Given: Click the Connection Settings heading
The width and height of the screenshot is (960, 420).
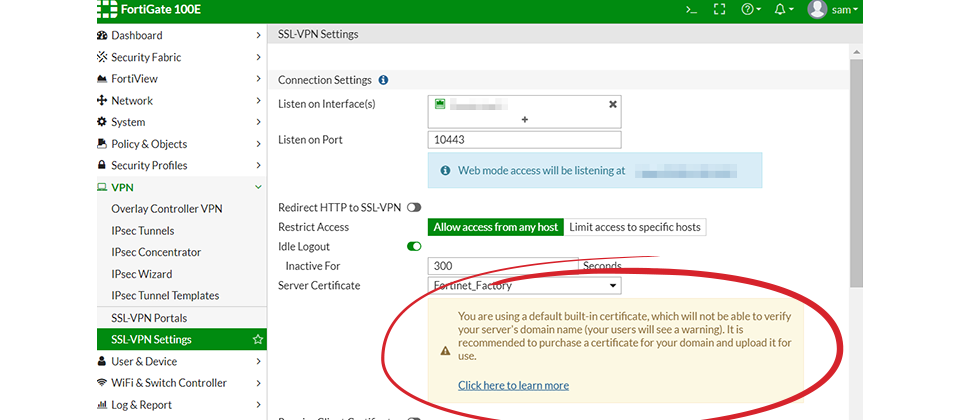Looking at the screenshot, I should 324,80.
